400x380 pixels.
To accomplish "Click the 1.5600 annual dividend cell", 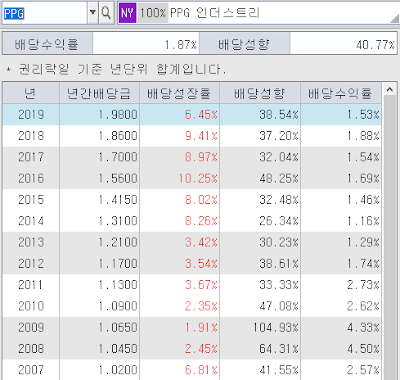I will pyautogui.click(x=99, y=178).
